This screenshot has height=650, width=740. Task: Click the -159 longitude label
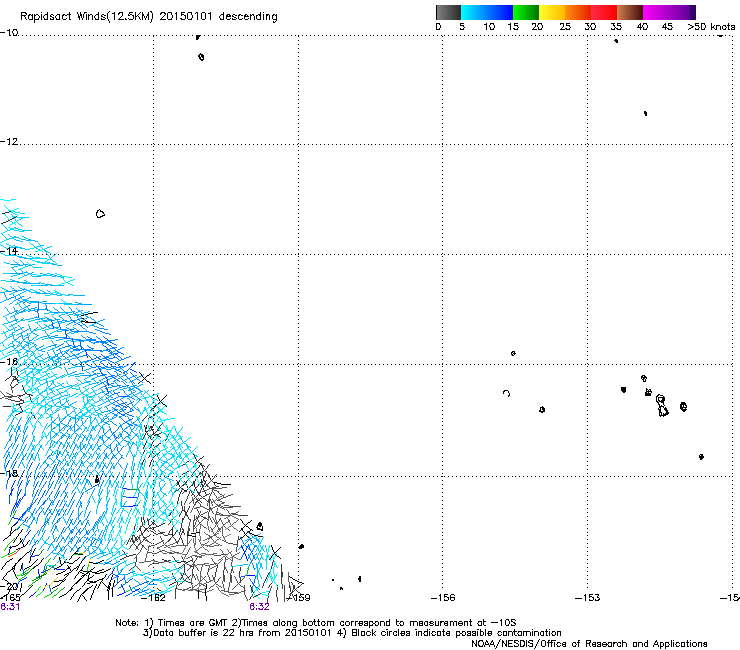point(299,598)
